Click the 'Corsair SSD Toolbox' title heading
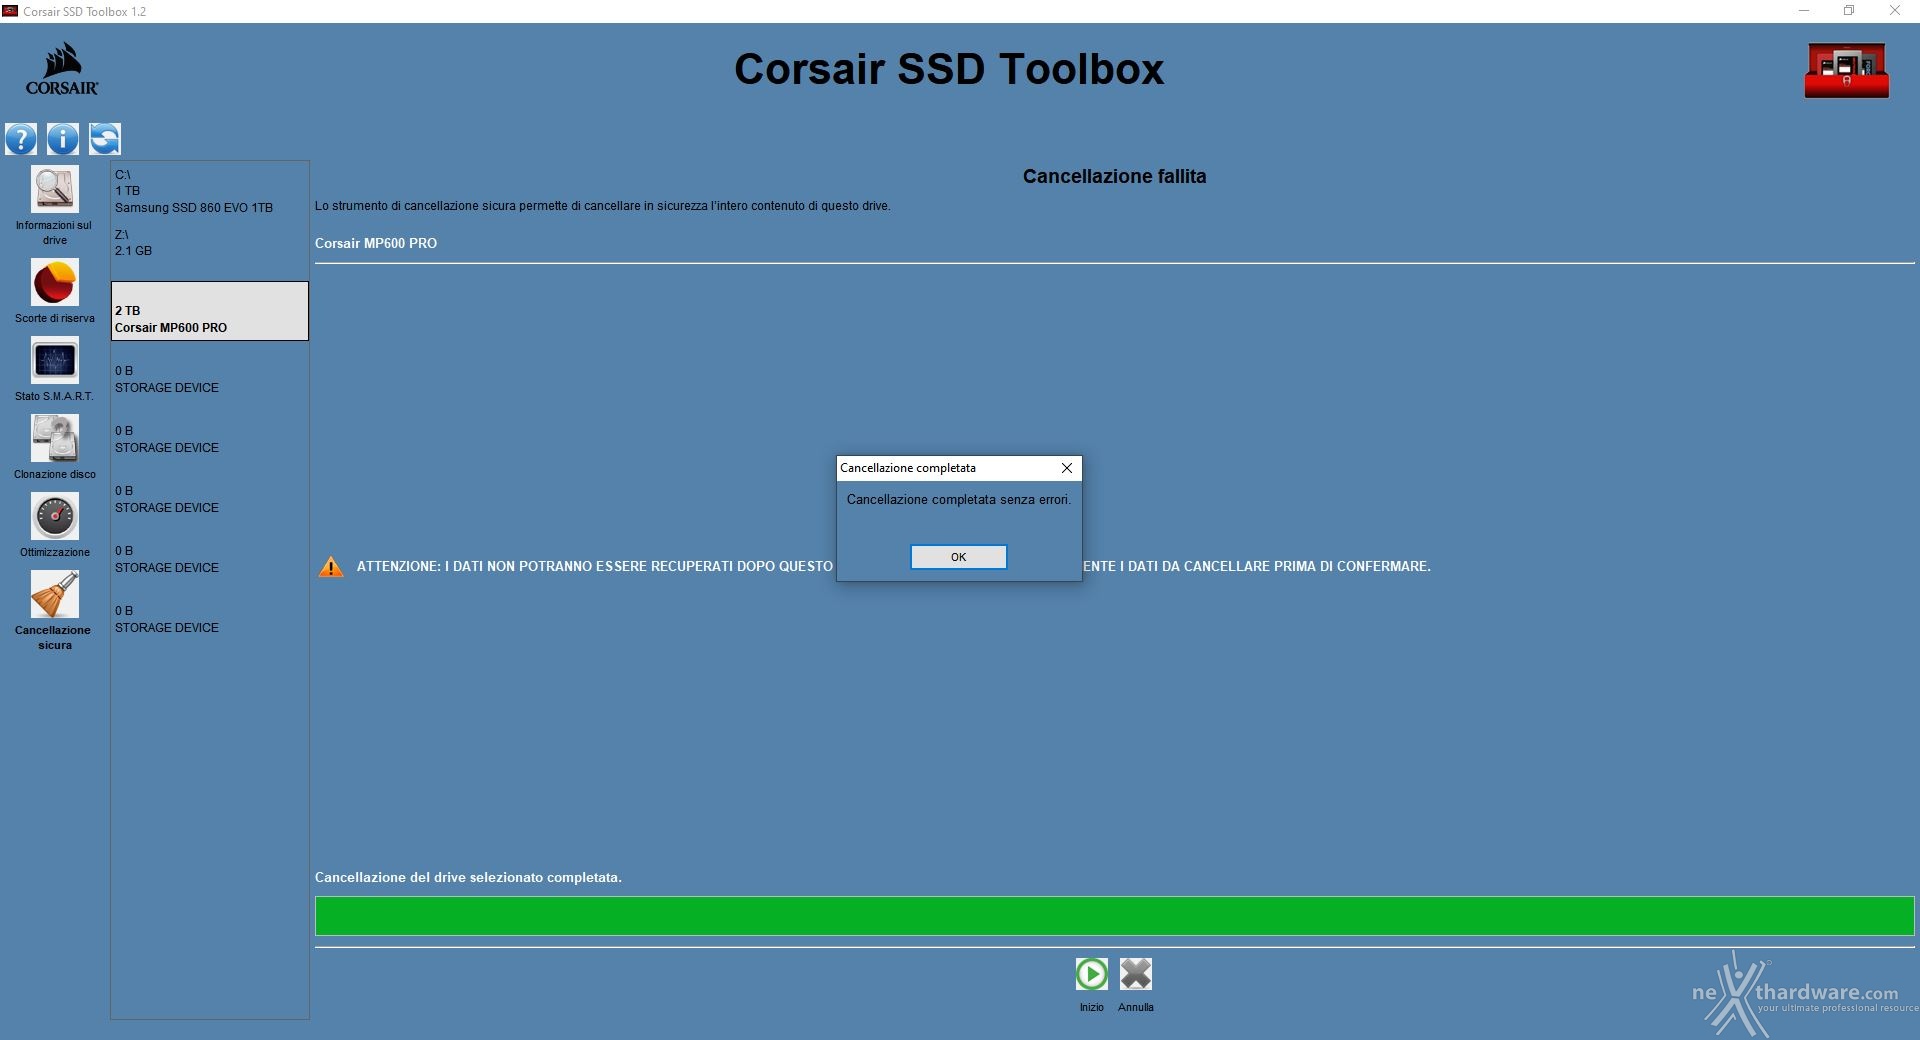The image size is (1920, 1040). point(949,69)
